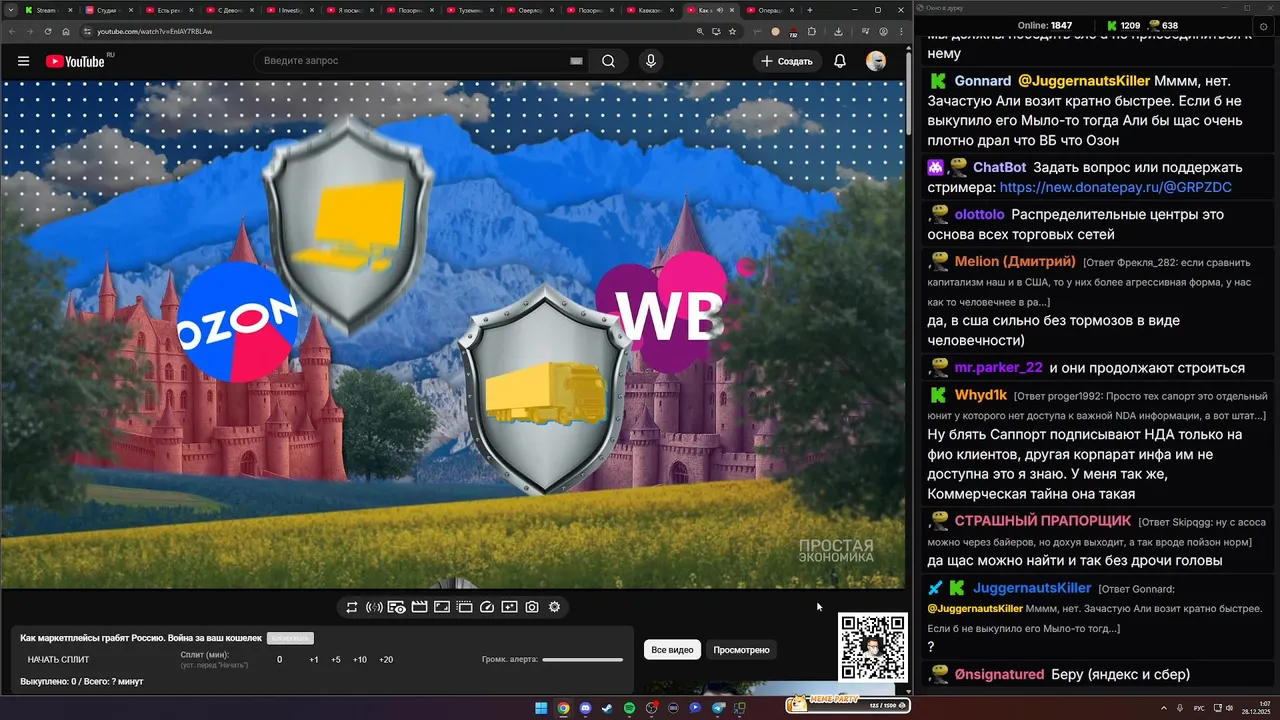Click the clapperboard icon in the player toolbar
The image size is (1280, 720).
pos(419,607)
